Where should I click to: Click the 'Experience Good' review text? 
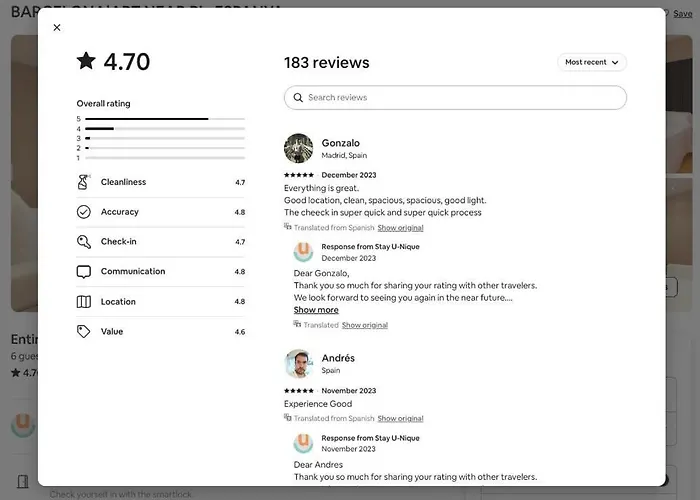318,404
